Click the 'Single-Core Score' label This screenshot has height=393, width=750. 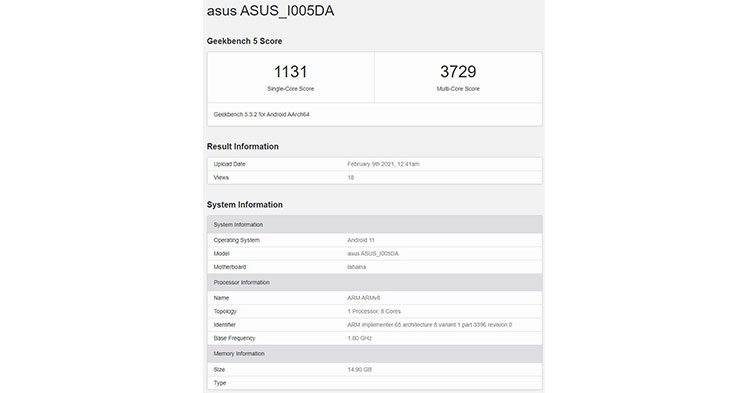click(290, 89)
